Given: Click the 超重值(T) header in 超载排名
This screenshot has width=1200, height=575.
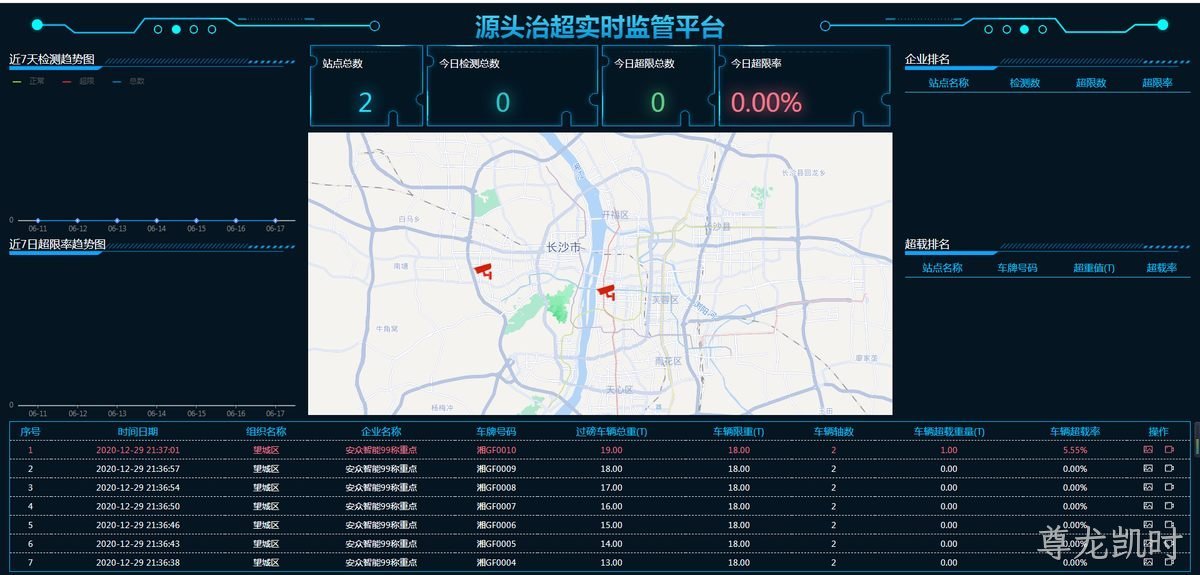Looking at the screenshot, I should point(1094,268).
